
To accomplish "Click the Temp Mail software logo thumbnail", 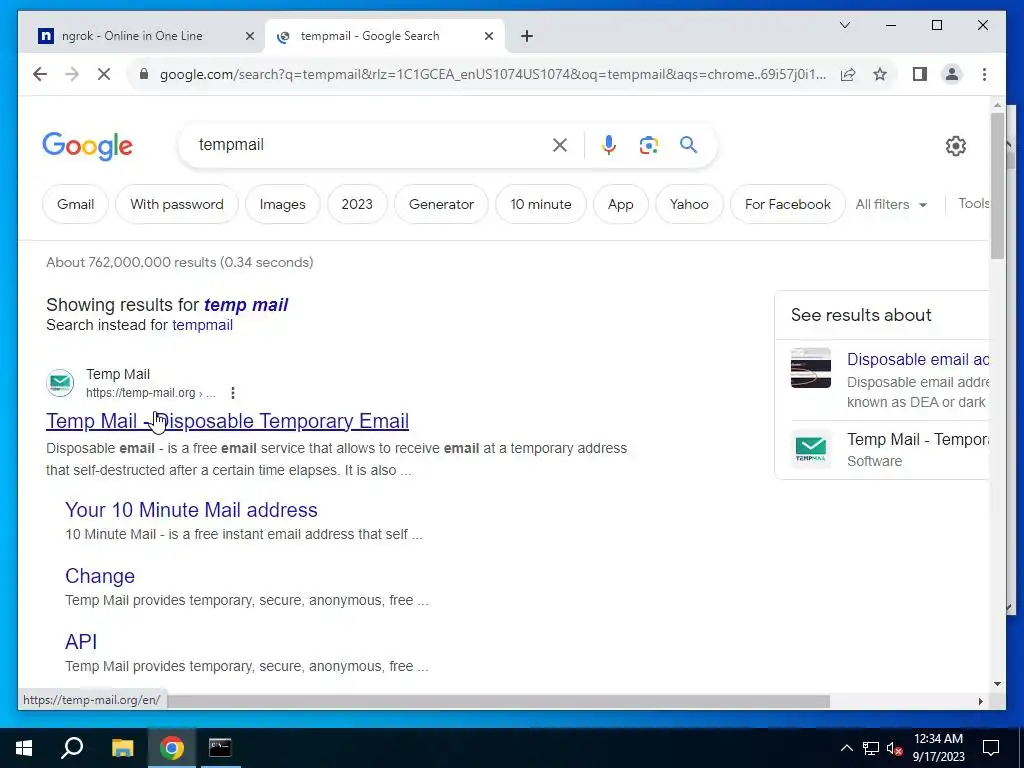I will click(810, 449).
